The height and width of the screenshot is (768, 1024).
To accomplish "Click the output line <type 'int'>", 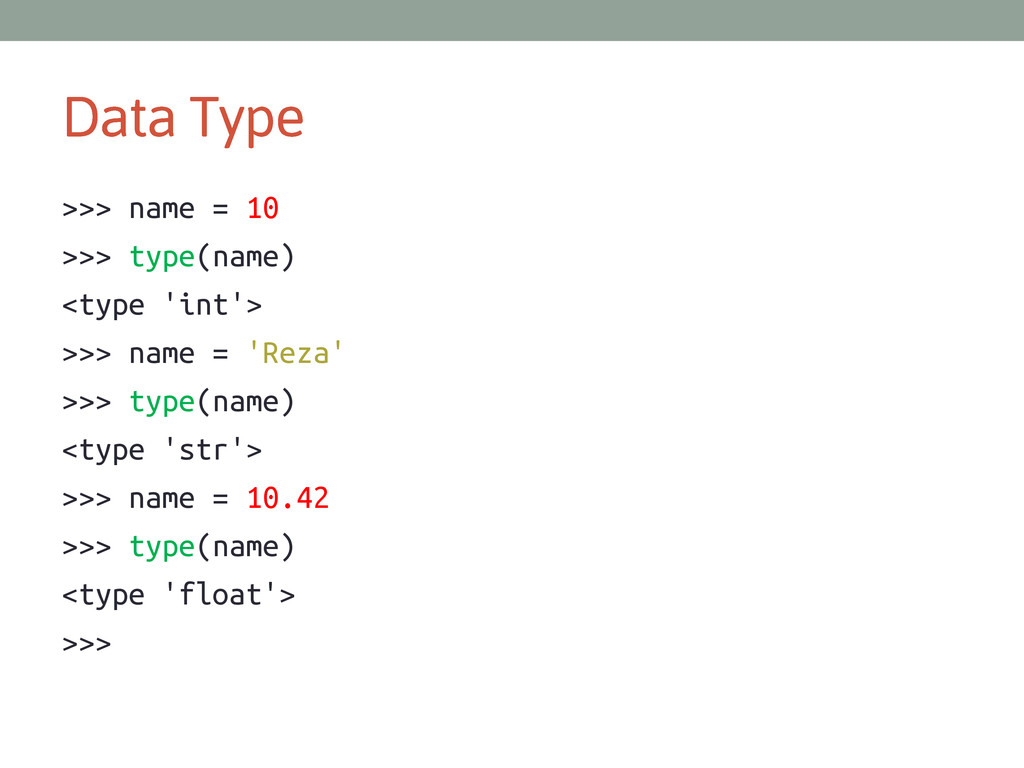I will click(162, 305).
